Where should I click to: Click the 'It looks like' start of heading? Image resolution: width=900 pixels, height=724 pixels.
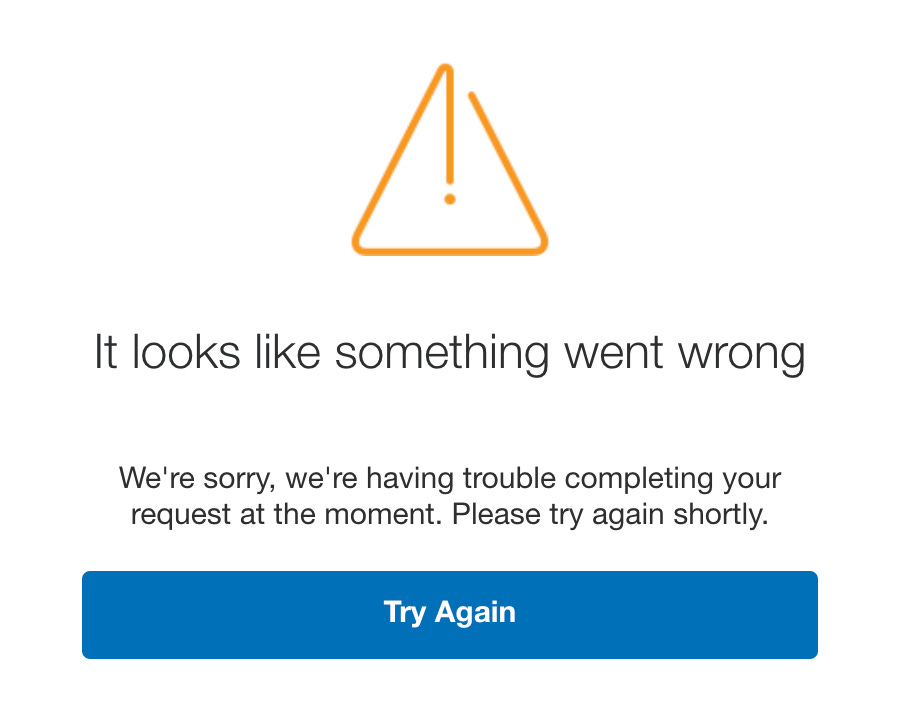[207, 352]
